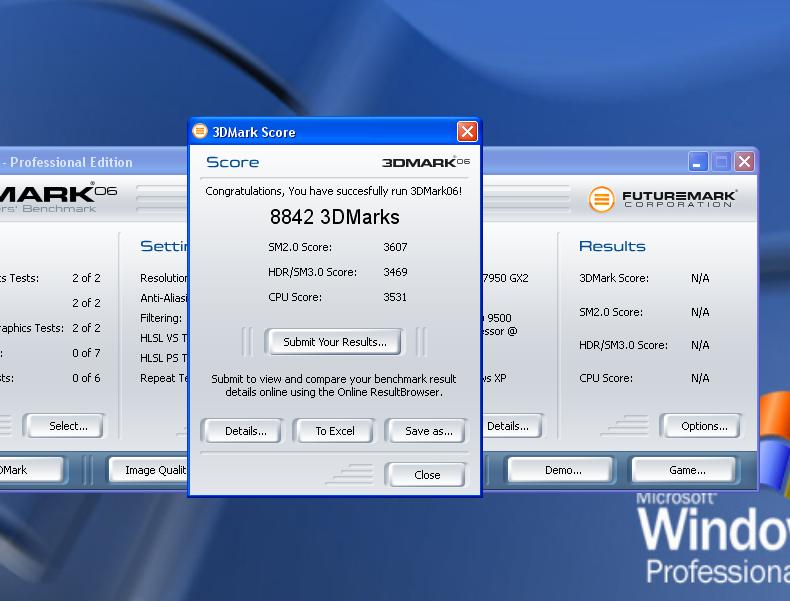Close the 3DMark06 Professional Edition main window
Screen dimensions: 790x601
(x=744, y=162)
